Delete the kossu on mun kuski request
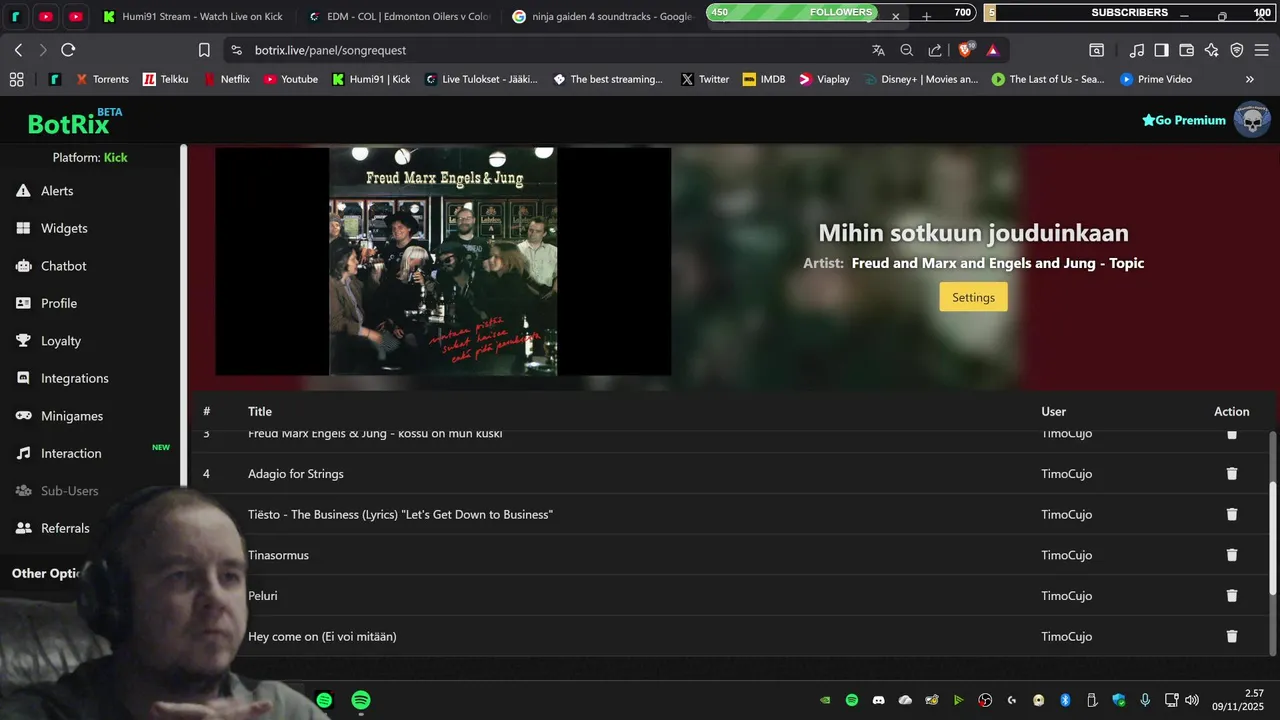 1232,435
